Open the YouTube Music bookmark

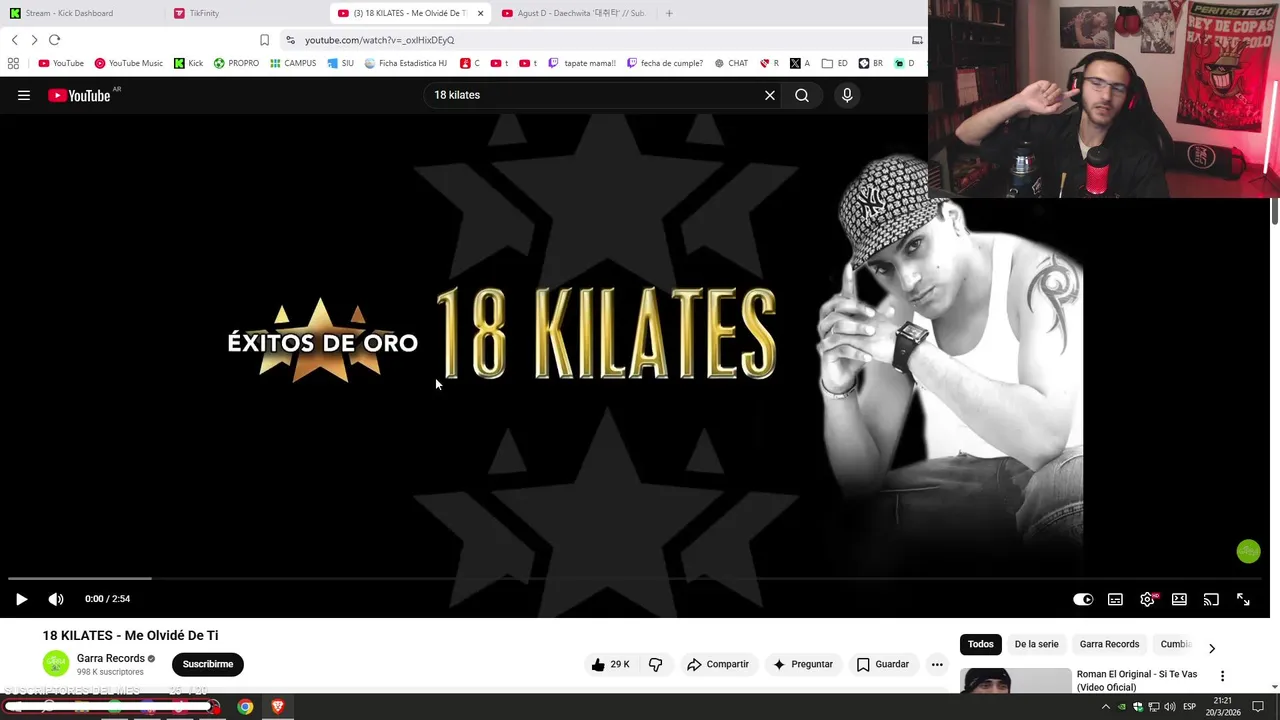coord(129,63)
